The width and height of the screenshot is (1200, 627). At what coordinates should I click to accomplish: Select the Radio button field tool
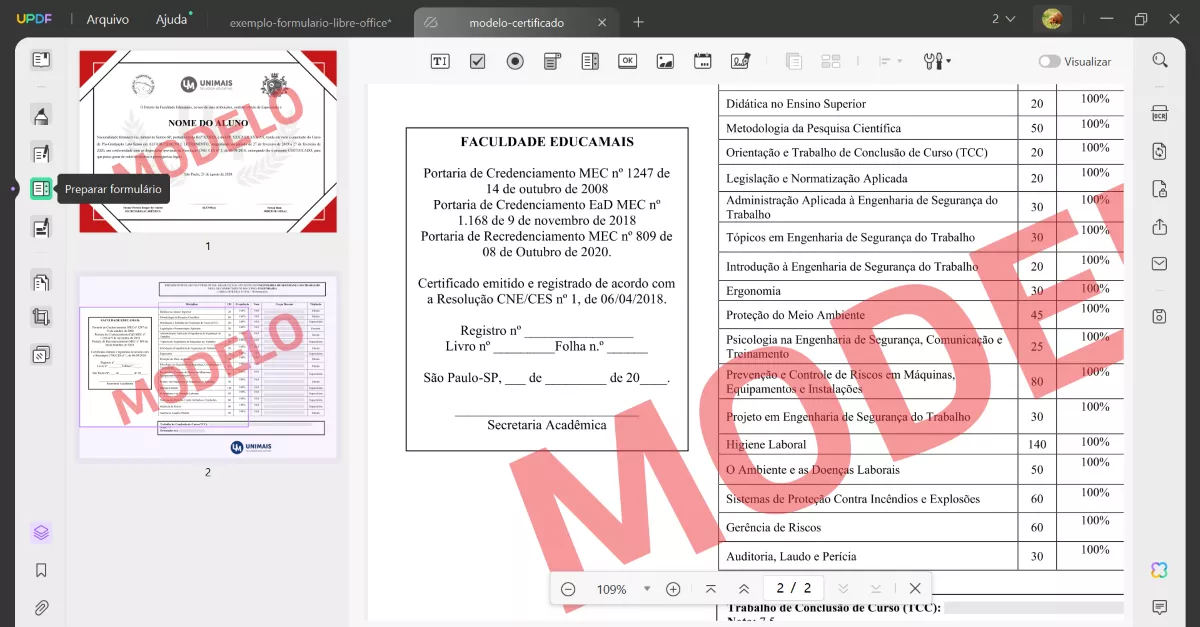pyautogui.click(x=514, y=60)
